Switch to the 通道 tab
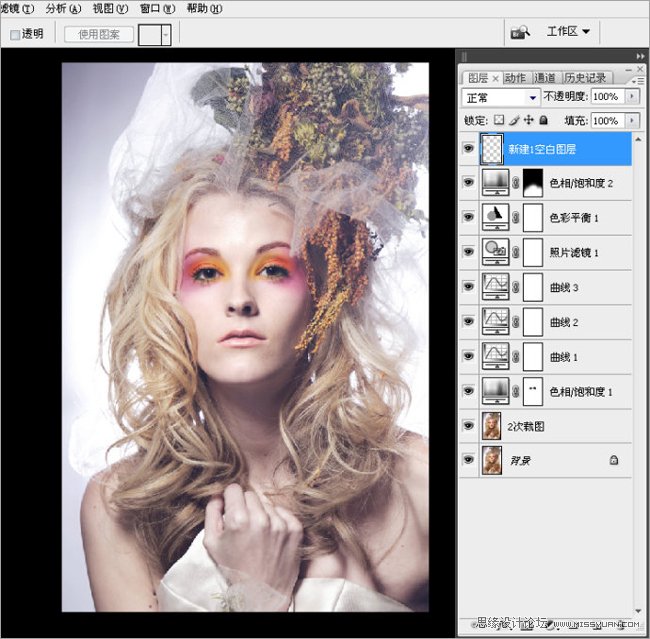The height and width of the screenshot is (639, 650). pyautogui.click(x=545, y=77)
